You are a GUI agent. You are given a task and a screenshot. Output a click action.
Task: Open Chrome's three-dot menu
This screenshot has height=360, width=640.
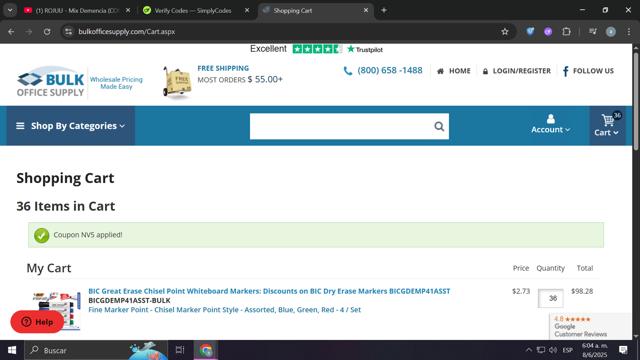click(629, 31)
